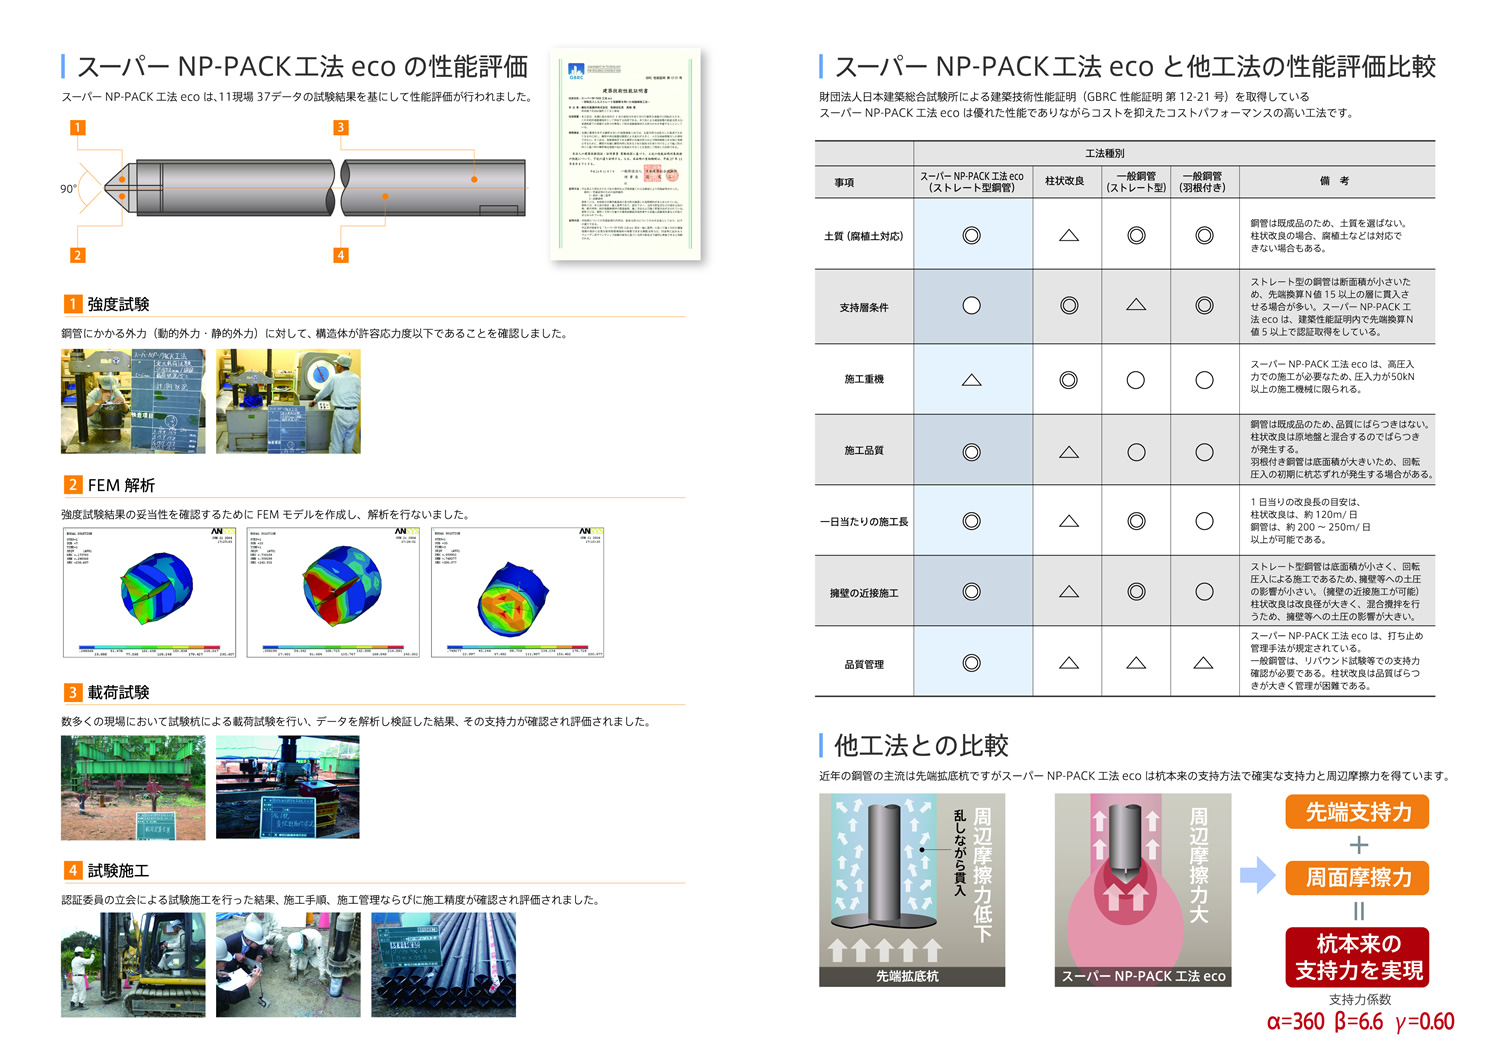The width and height of the screenshot is (1500, 1061).
Task: Click the 柱状改良 column header
Action: [x=1065, y=181]
